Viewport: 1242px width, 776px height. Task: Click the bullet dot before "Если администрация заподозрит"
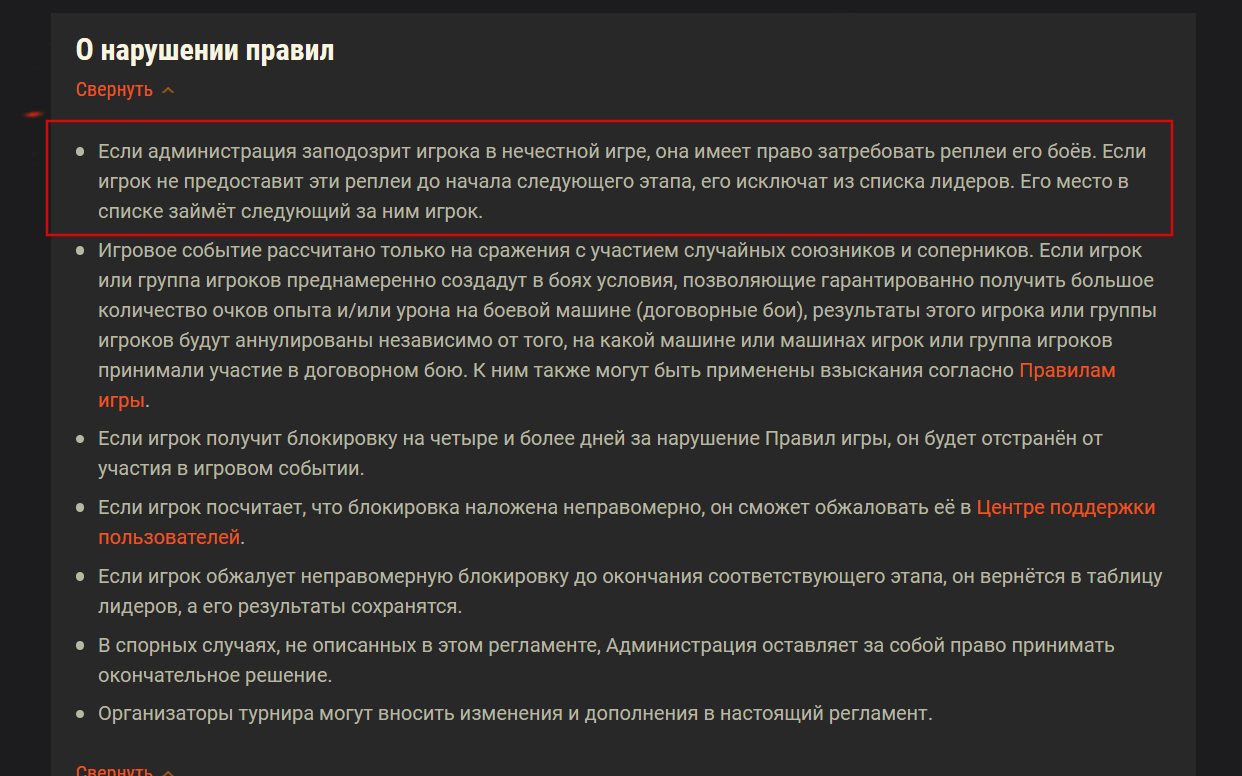[81, 152]
